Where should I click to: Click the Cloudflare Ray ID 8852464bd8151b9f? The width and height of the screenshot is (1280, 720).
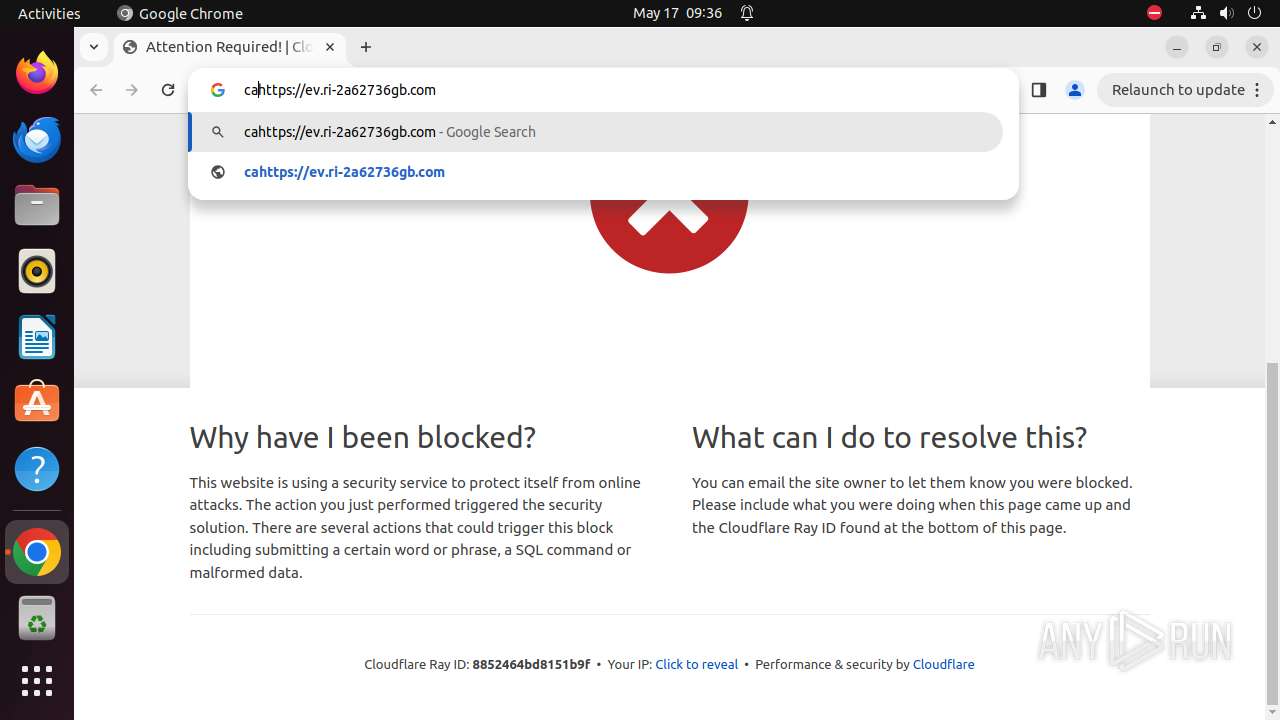[x=531, y=664]
